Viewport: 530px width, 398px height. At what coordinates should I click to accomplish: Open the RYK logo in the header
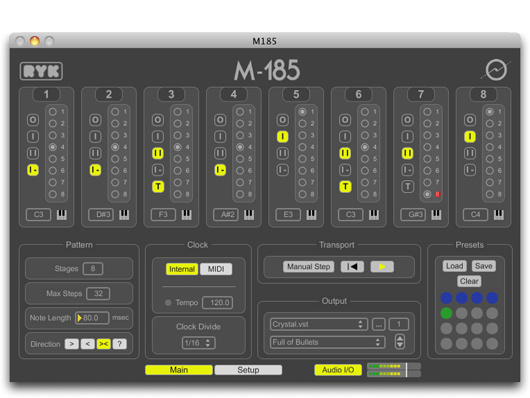[x=41, y=71]
